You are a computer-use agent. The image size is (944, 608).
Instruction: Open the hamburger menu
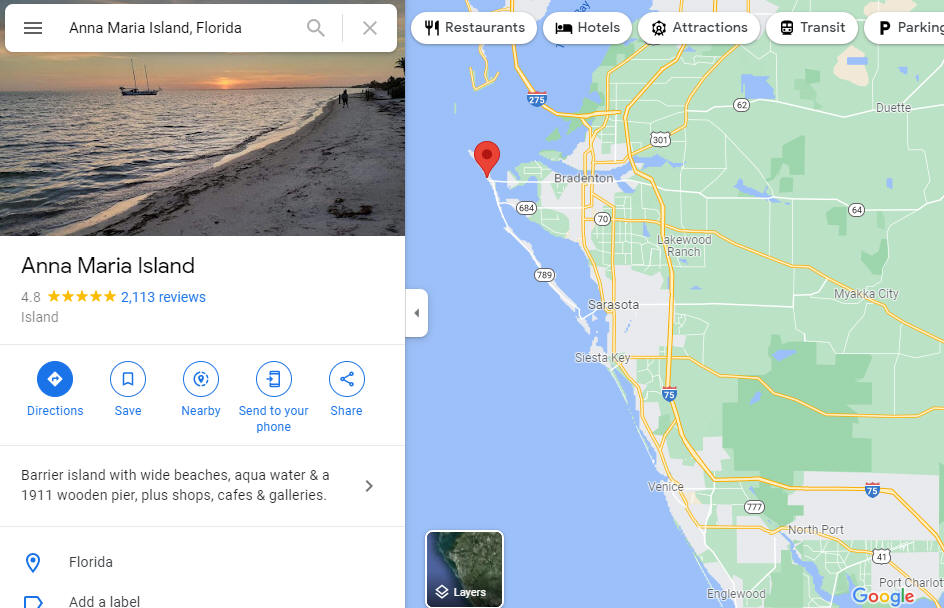point(33,28)
